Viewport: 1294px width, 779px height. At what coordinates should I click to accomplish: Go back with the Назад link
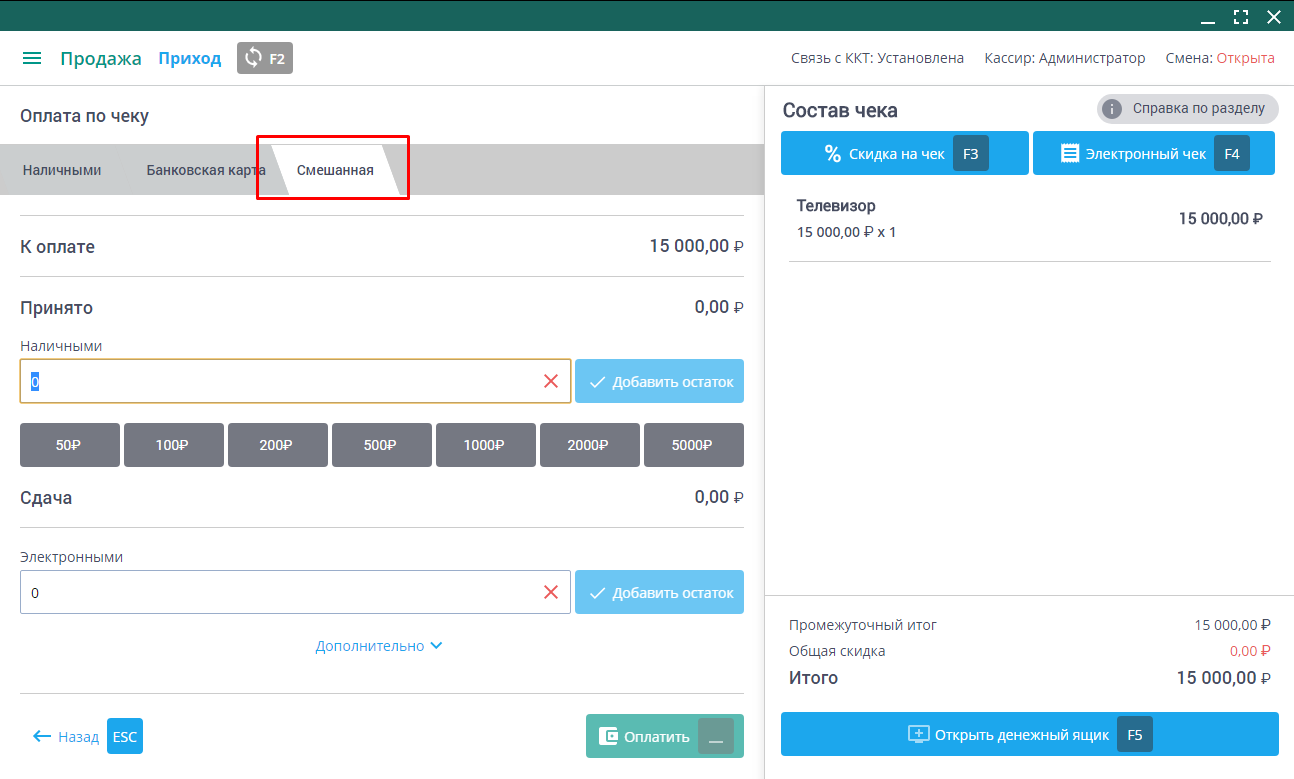pos(78,736)
